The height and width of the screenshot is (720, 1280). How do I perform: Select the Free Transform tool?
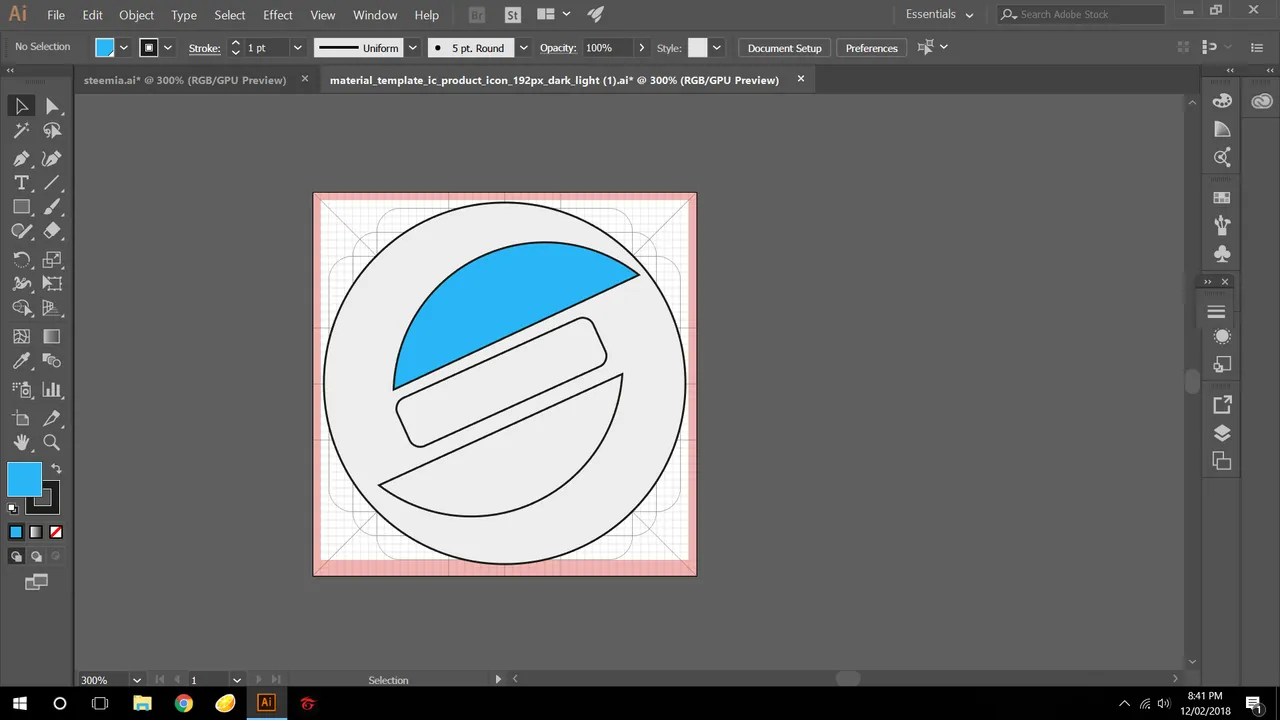[x=52, y=284]
